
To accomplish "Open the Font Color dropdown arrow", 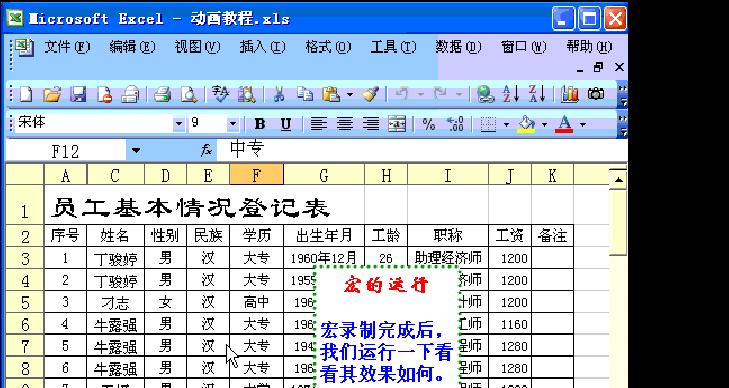I will pos(583,125).
